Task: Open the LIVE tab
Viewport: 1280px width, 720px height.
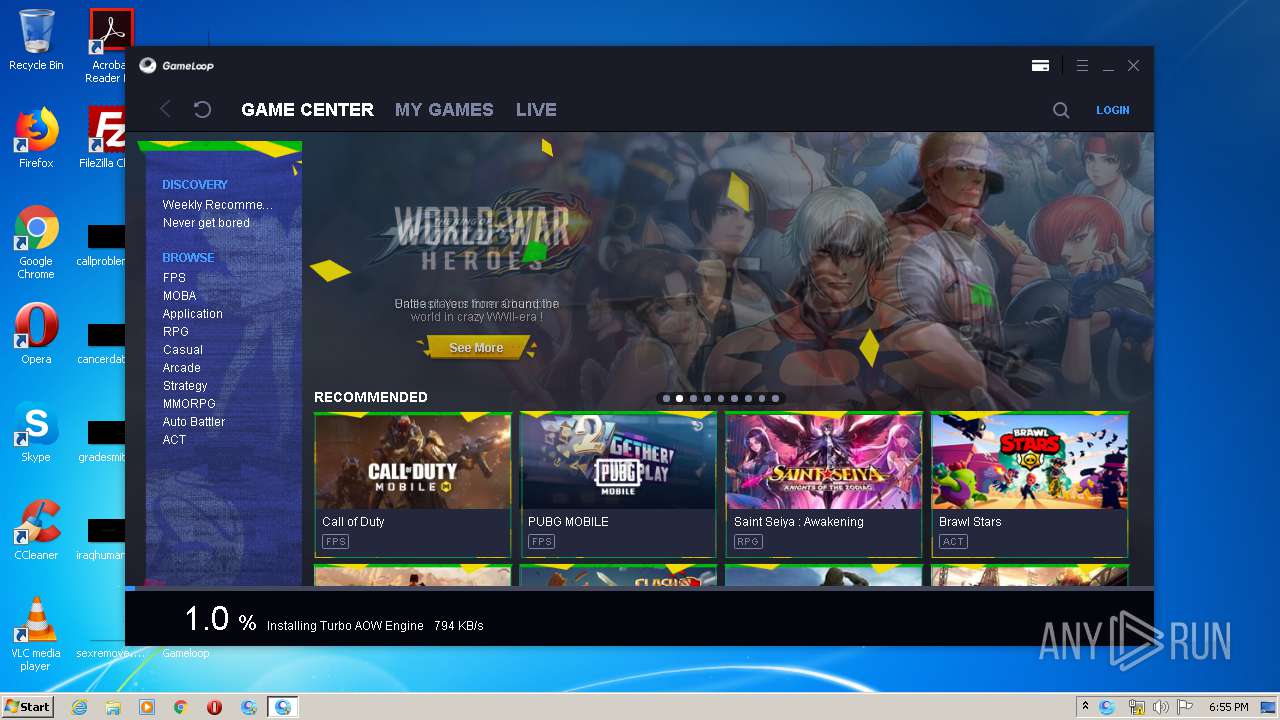Action: point(536,110)
